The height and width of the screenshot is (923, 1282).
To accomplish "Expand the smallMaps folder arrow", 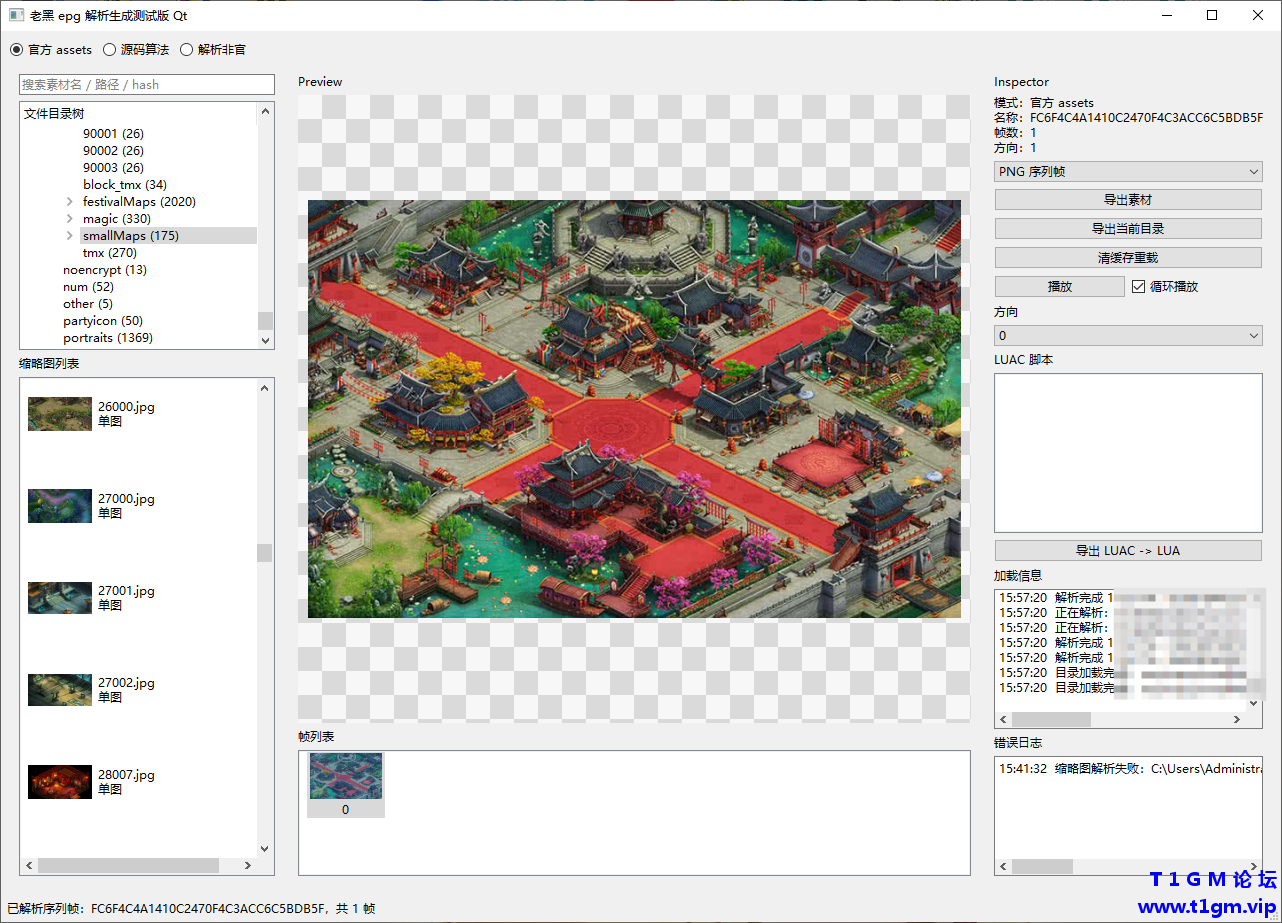I will pos(69,236).
